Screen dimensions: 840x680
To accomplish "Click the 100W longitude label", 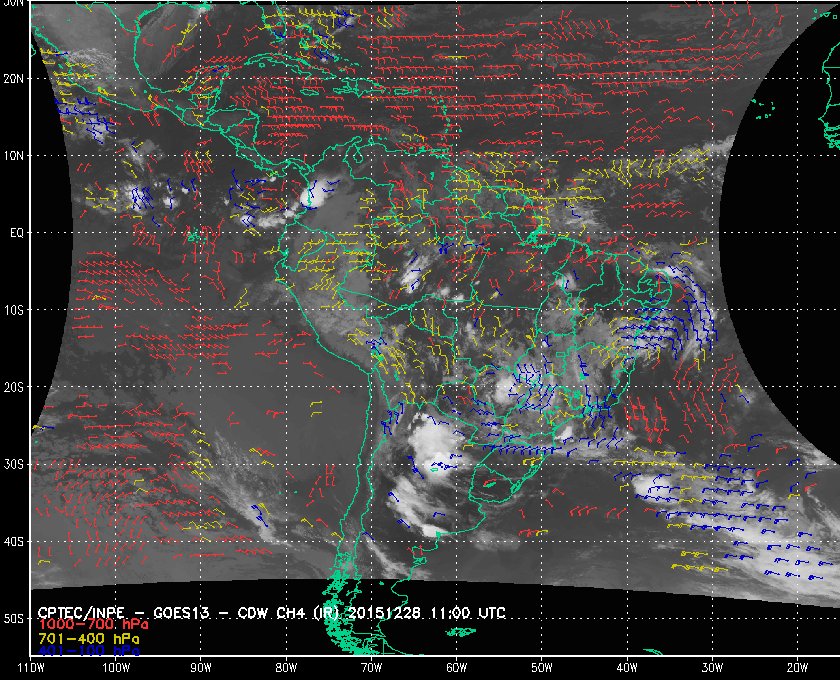I will pyautogui.click(x=116, y=668).
